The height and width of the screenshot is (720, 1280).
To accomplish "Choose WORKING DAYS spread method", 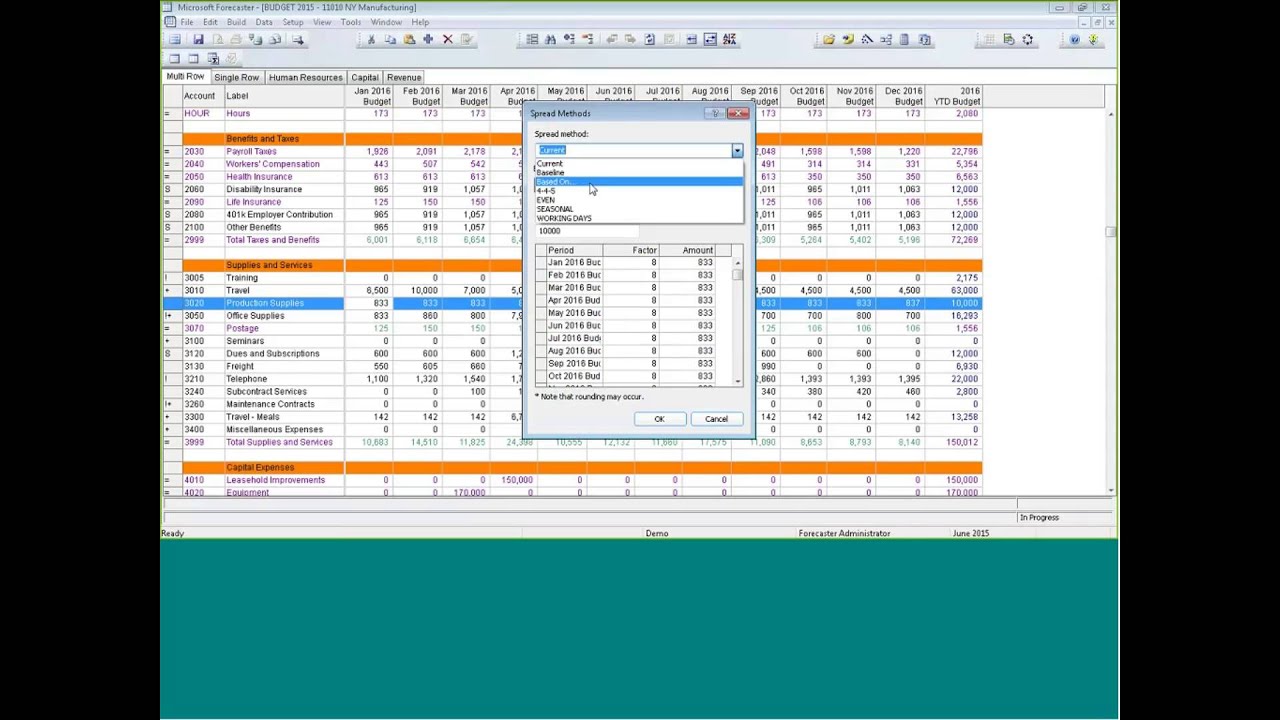I will 639,218.
